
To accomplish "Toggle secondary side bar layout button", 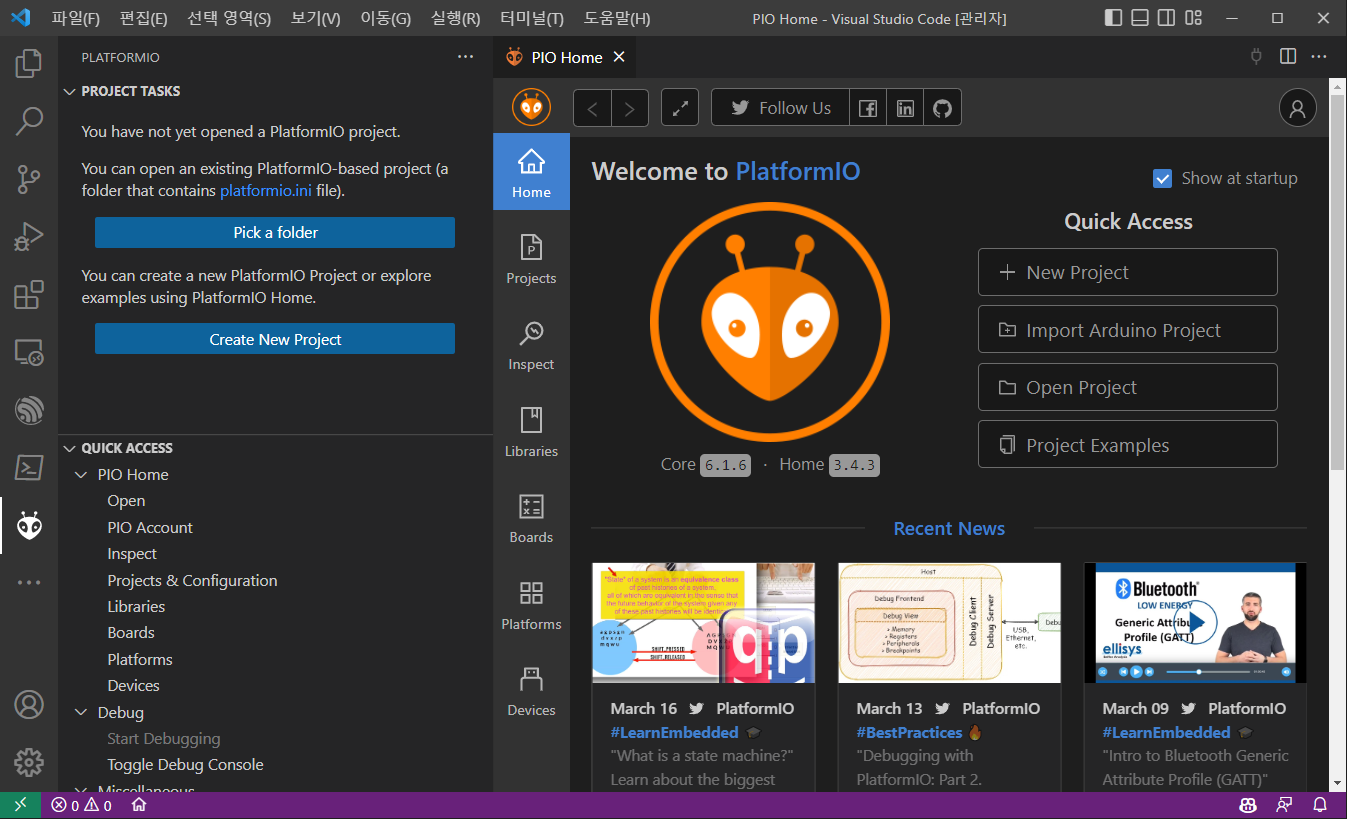I will 1166,18.
